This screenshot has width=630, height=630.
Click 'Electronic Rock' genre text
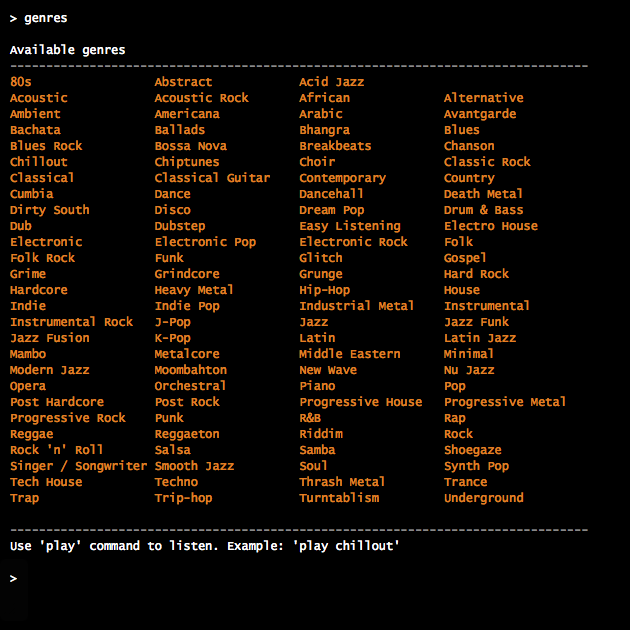[353, 242]
